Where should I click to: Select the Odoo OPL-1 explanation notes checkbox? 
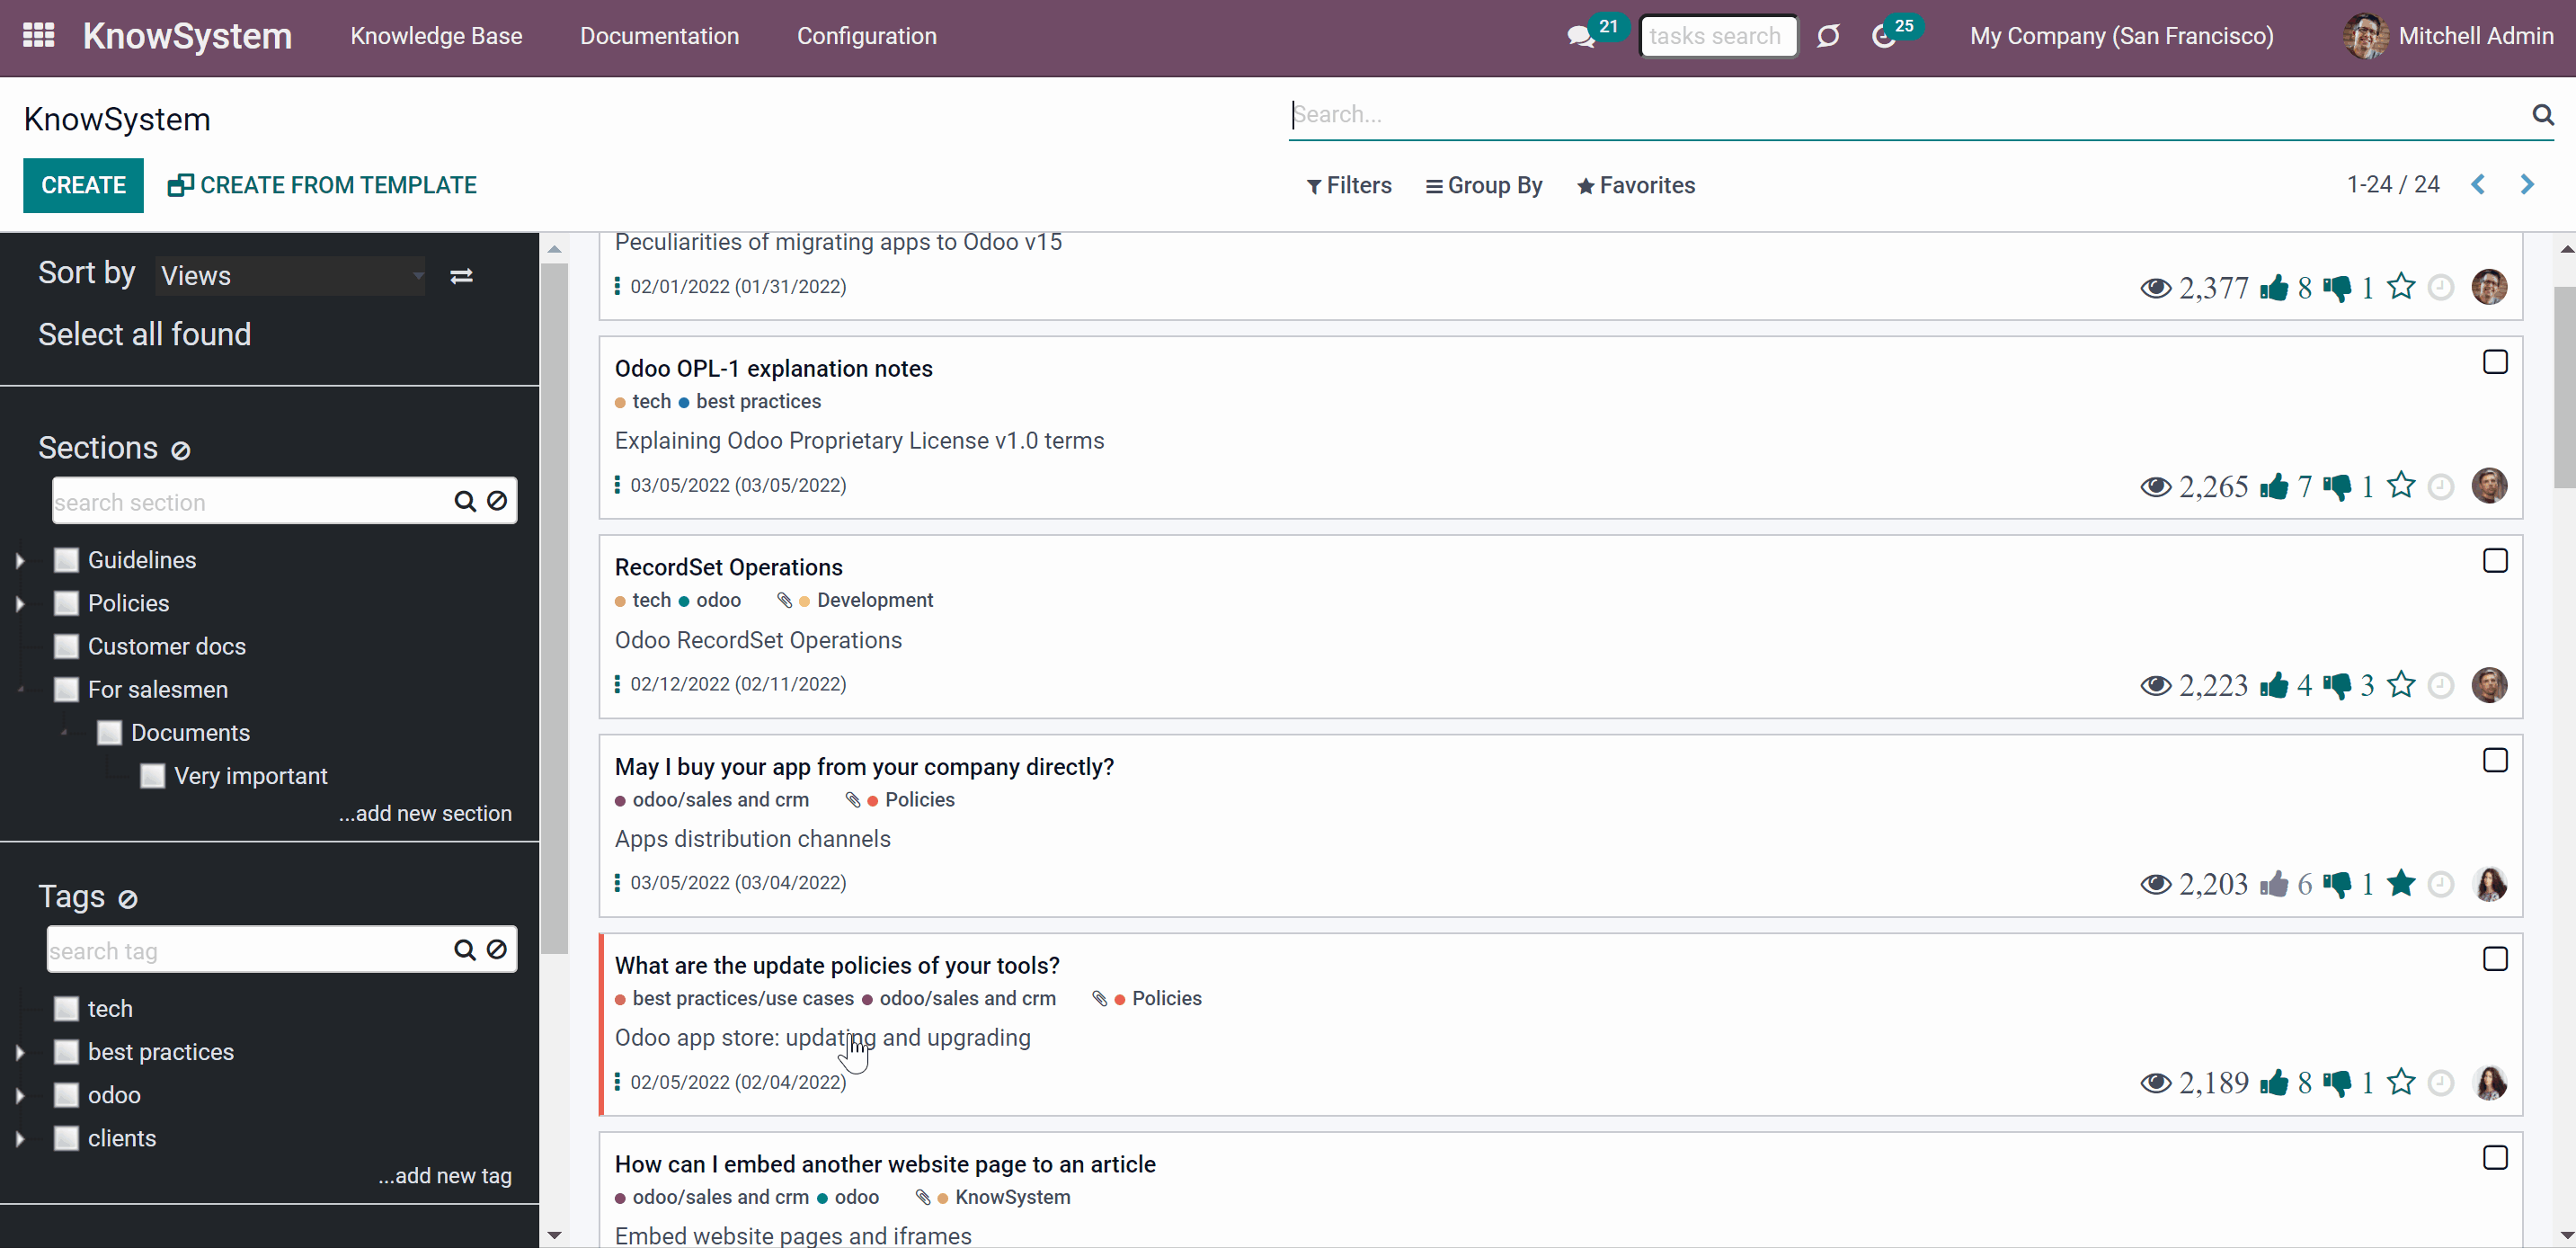pos(2495,362)
